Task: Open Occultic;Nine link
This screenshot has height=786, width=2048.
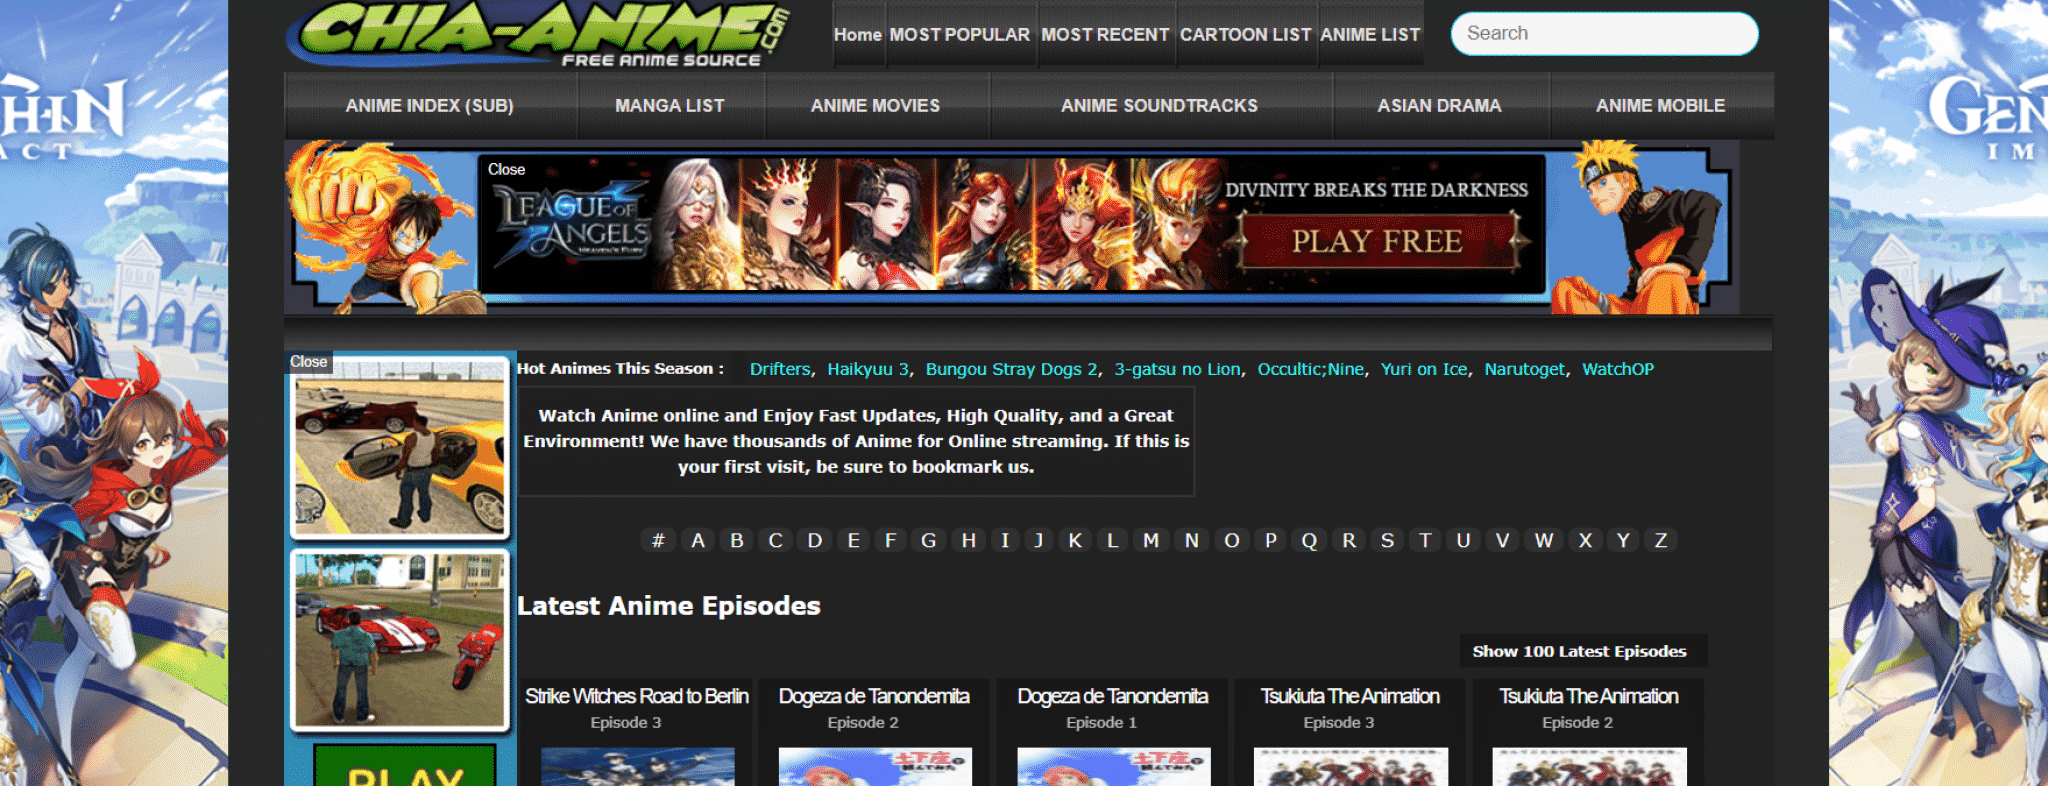Action: click(1310, 369)
